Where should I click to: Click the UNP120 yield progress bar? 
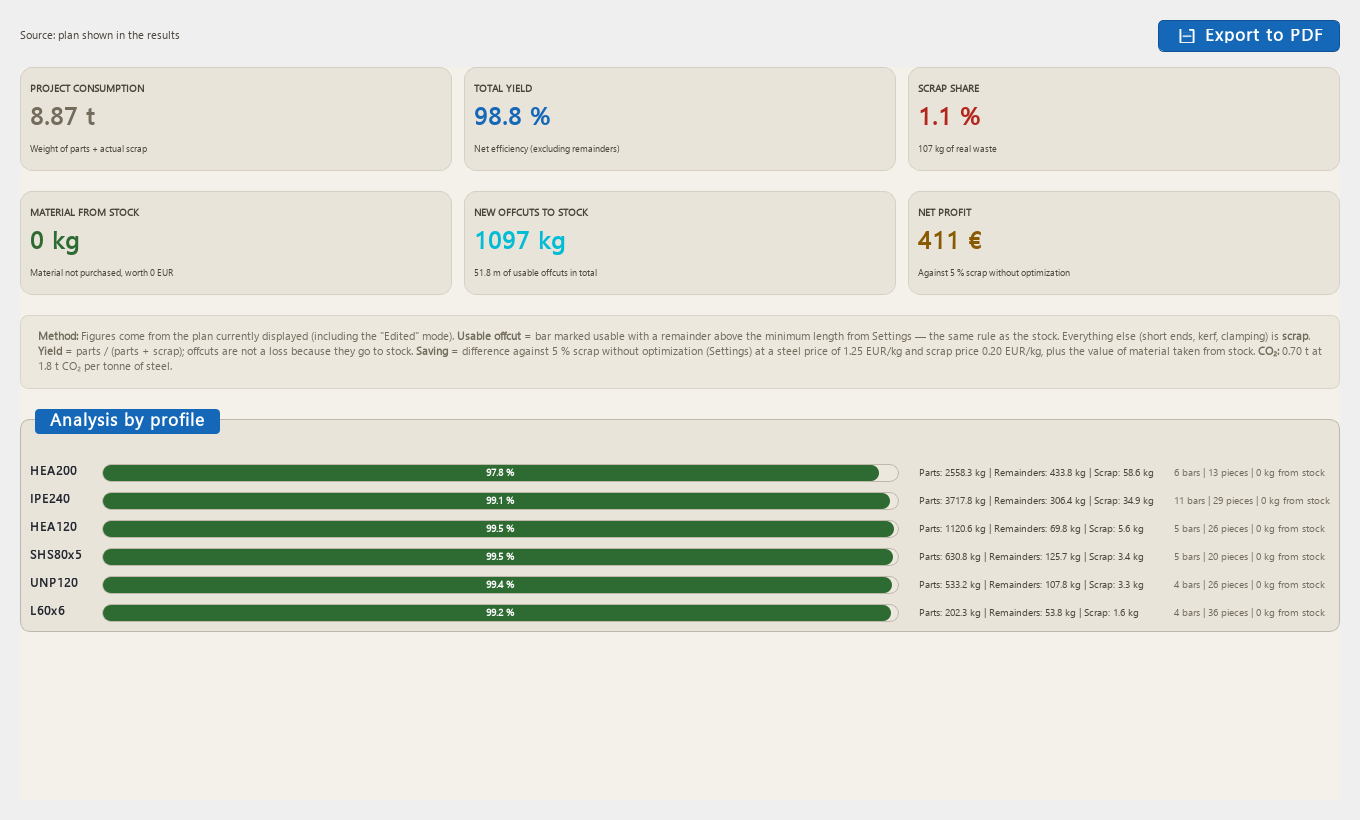coord(500,585)
